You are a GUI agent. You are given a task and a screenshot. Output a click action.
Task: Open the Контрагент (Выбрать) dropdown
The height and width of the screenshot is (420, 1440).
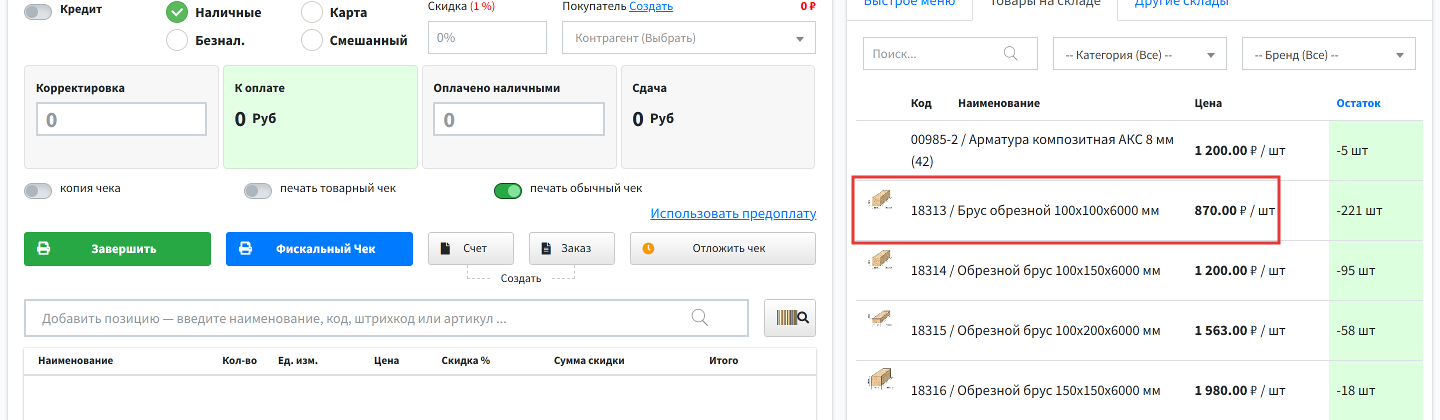tap(689, 38)
